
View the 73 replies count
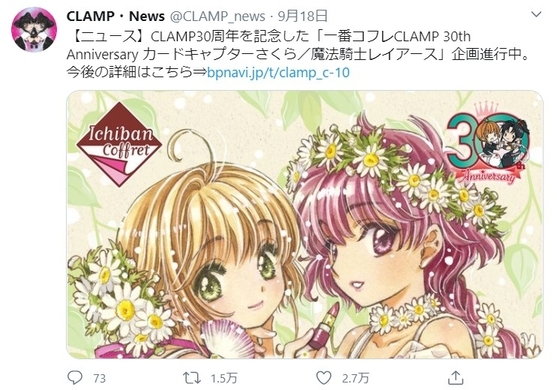[x=99, y=379]
